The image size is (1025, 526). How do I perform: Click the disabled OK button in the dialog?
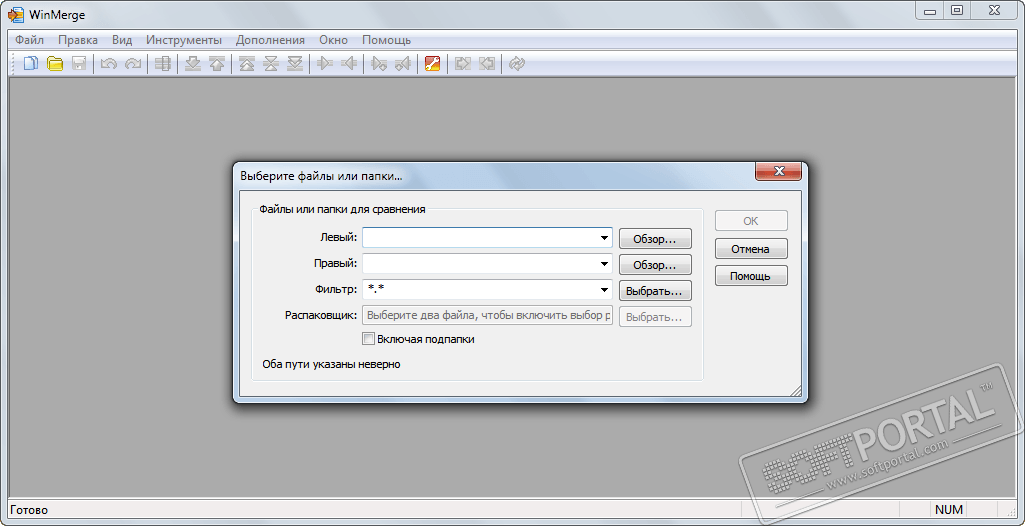751,221
